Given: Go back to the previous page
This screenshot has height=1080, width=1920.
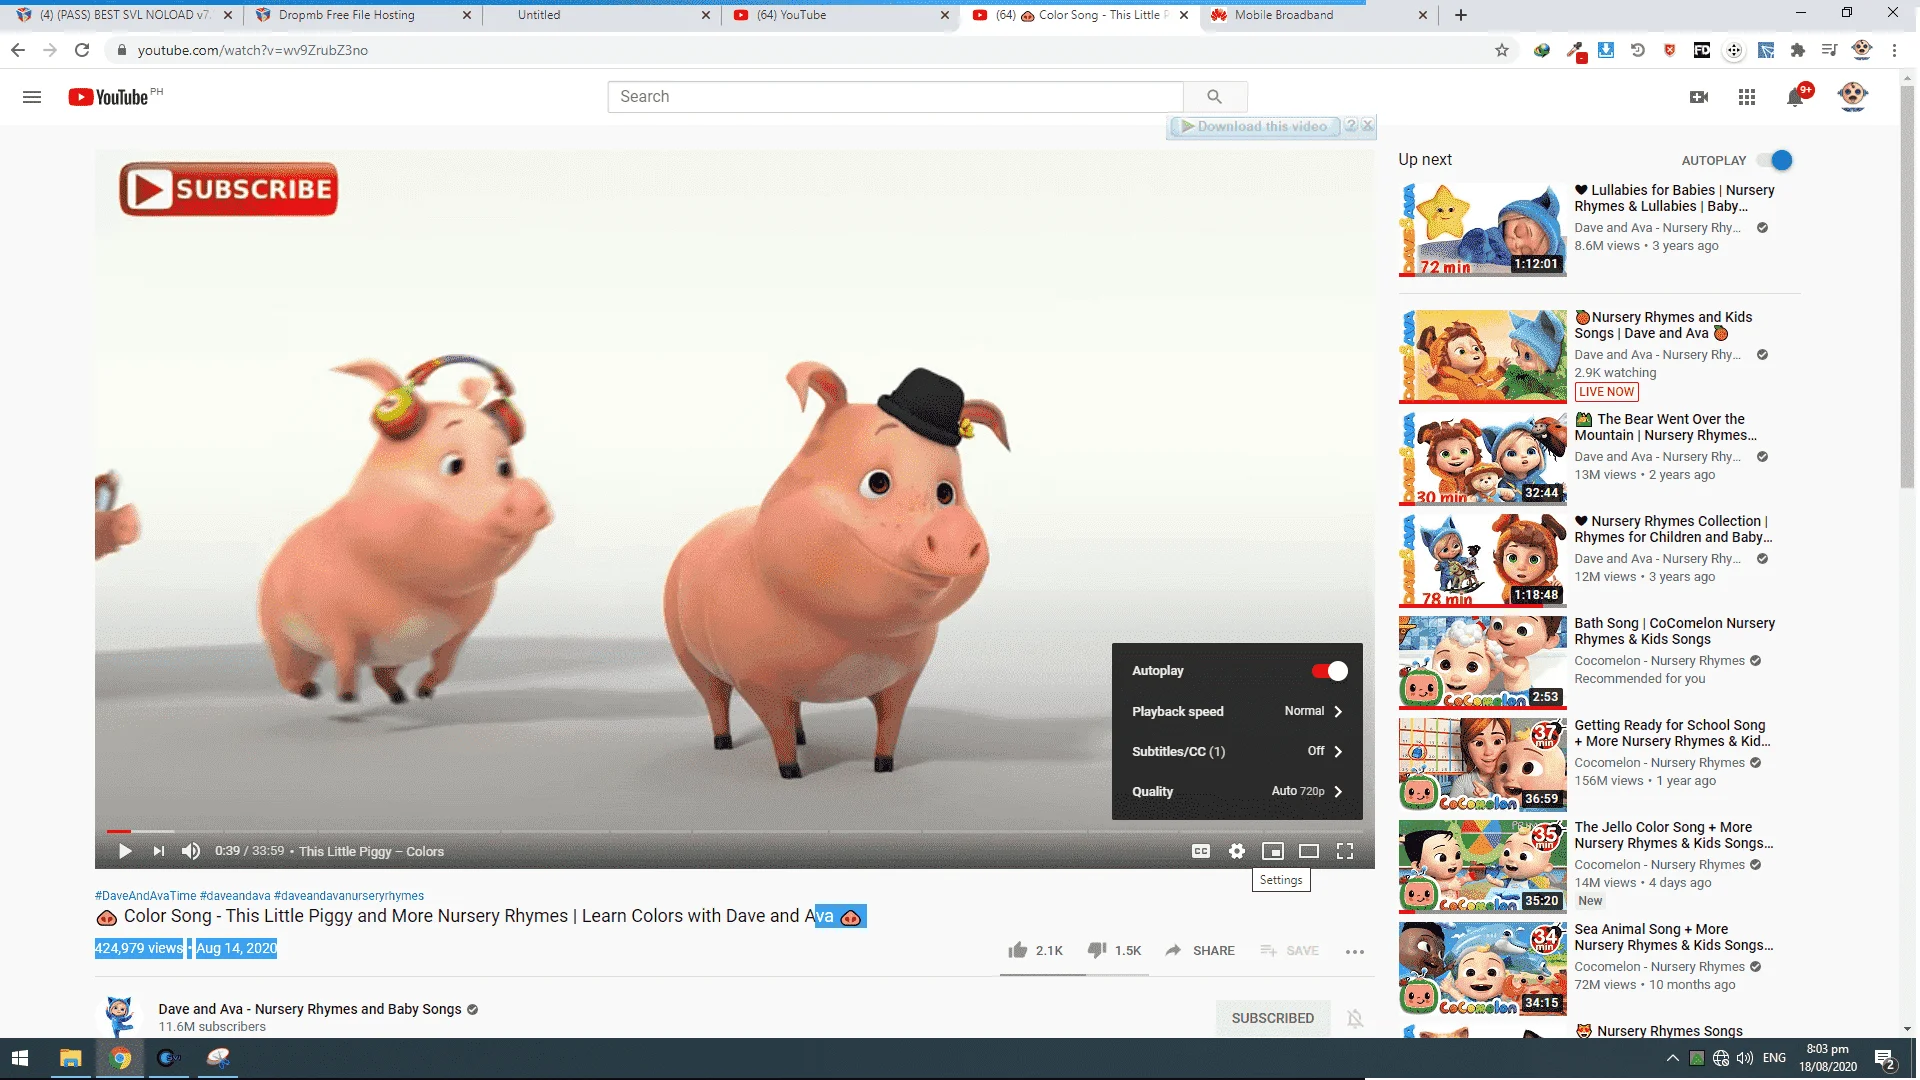Looking at the screenshot, I should coord(18,50).
